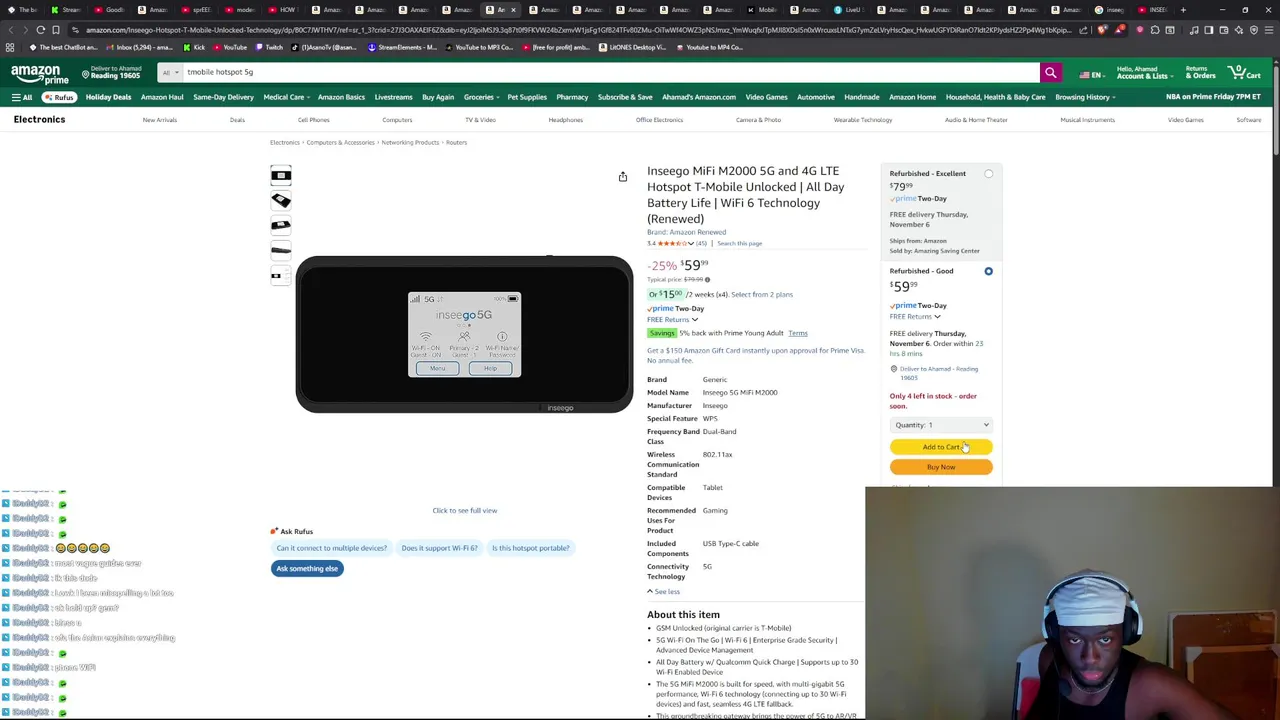
Task: Select first product thumbnail image
Action: [280, 176]
